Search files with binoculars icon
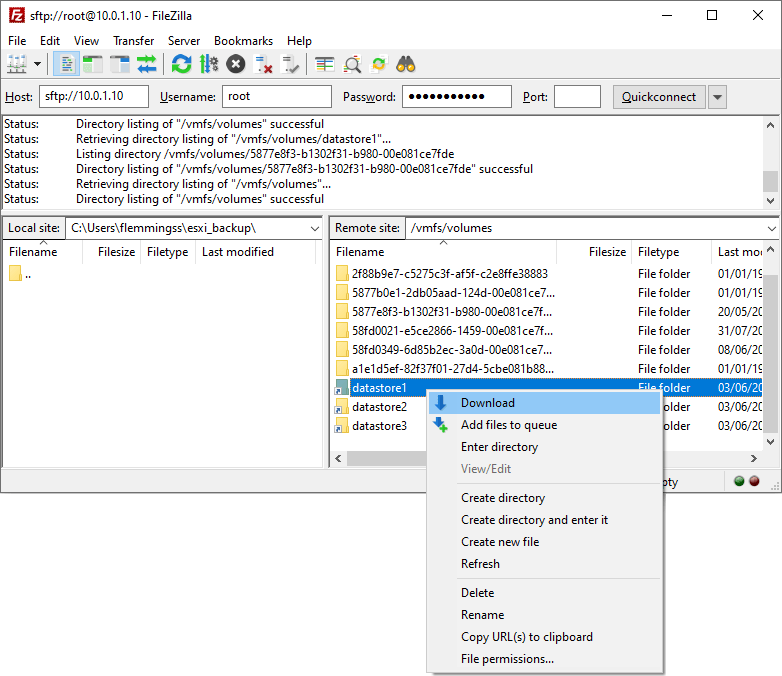782x676 pixels. click(x=405, y=64)
